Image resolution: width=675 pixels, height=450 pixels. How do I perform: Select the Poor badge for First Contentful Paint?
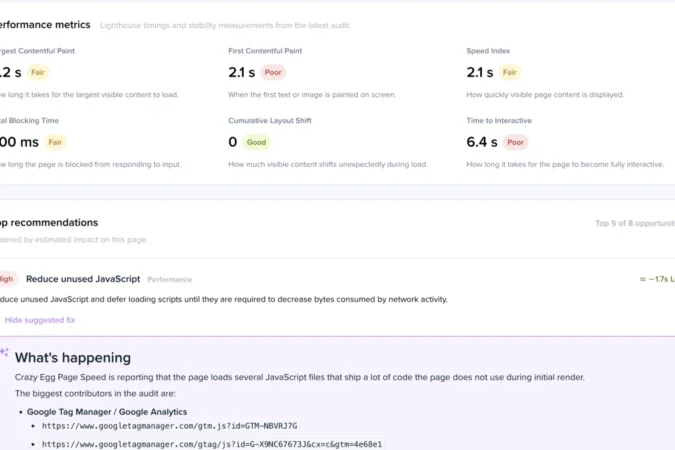pyautogui.click(x=273, y=72)
